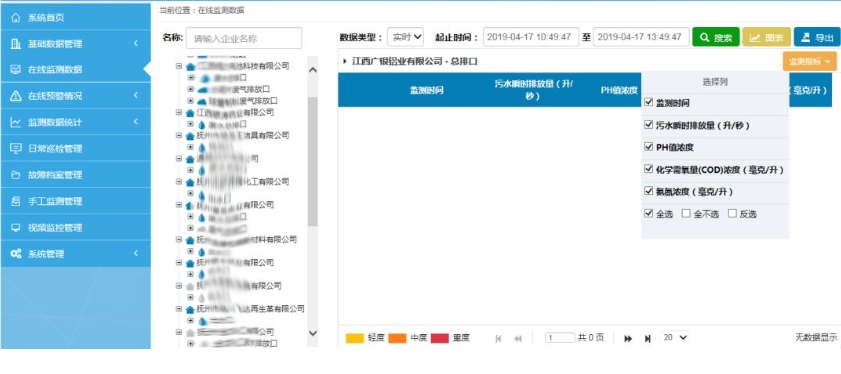Click the house icon beside 化工有限公司
Screen dimensions: 841x374
tap(189, 182)
